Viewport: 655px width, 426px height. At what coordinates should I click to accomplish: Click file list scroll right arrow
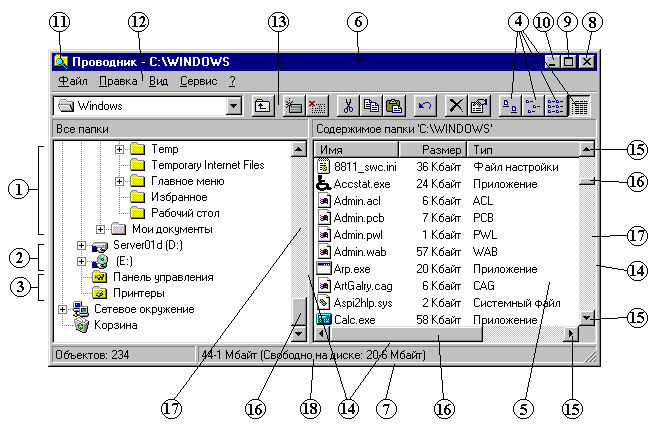click(571, 334)
